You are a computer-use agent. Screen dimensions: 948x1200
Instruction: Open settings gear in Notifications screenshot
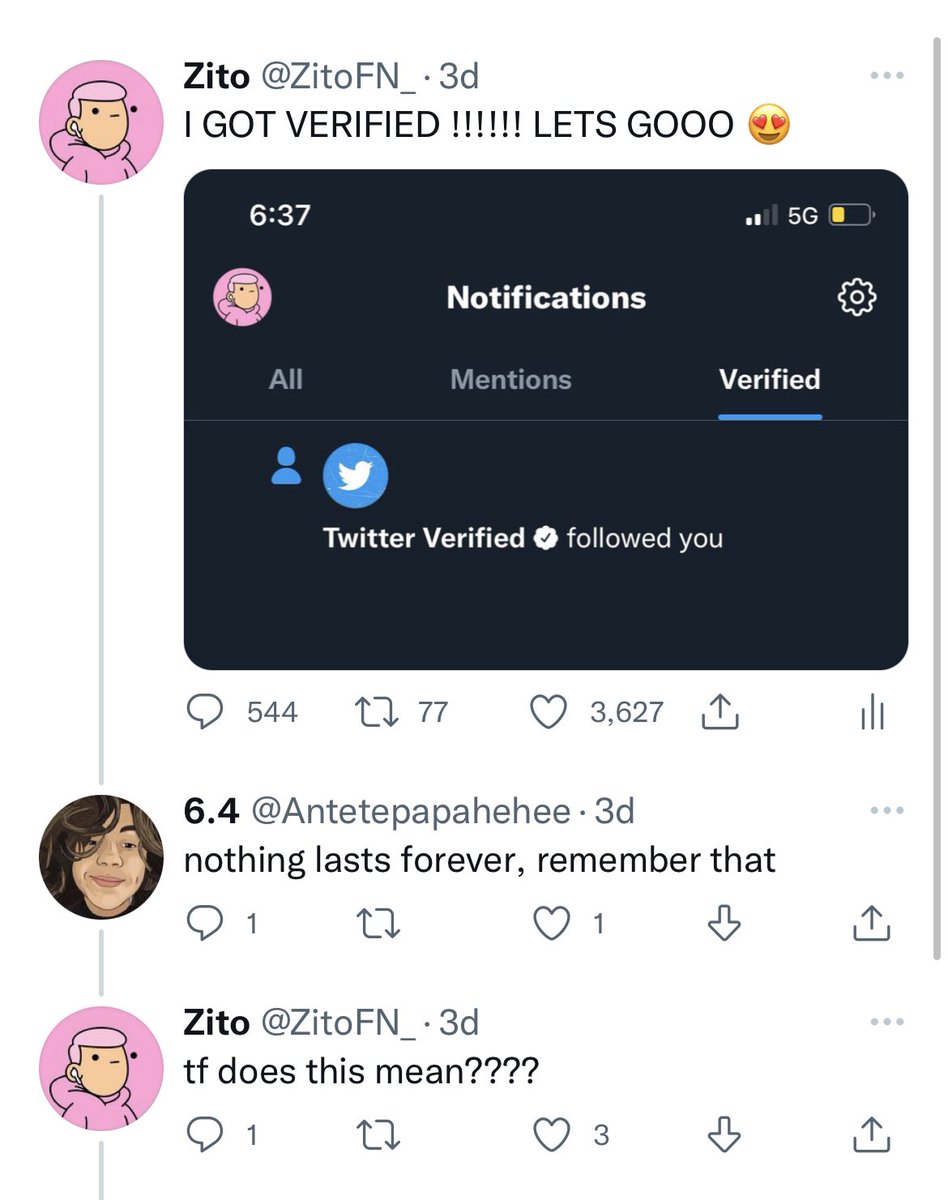click(857, 298)
